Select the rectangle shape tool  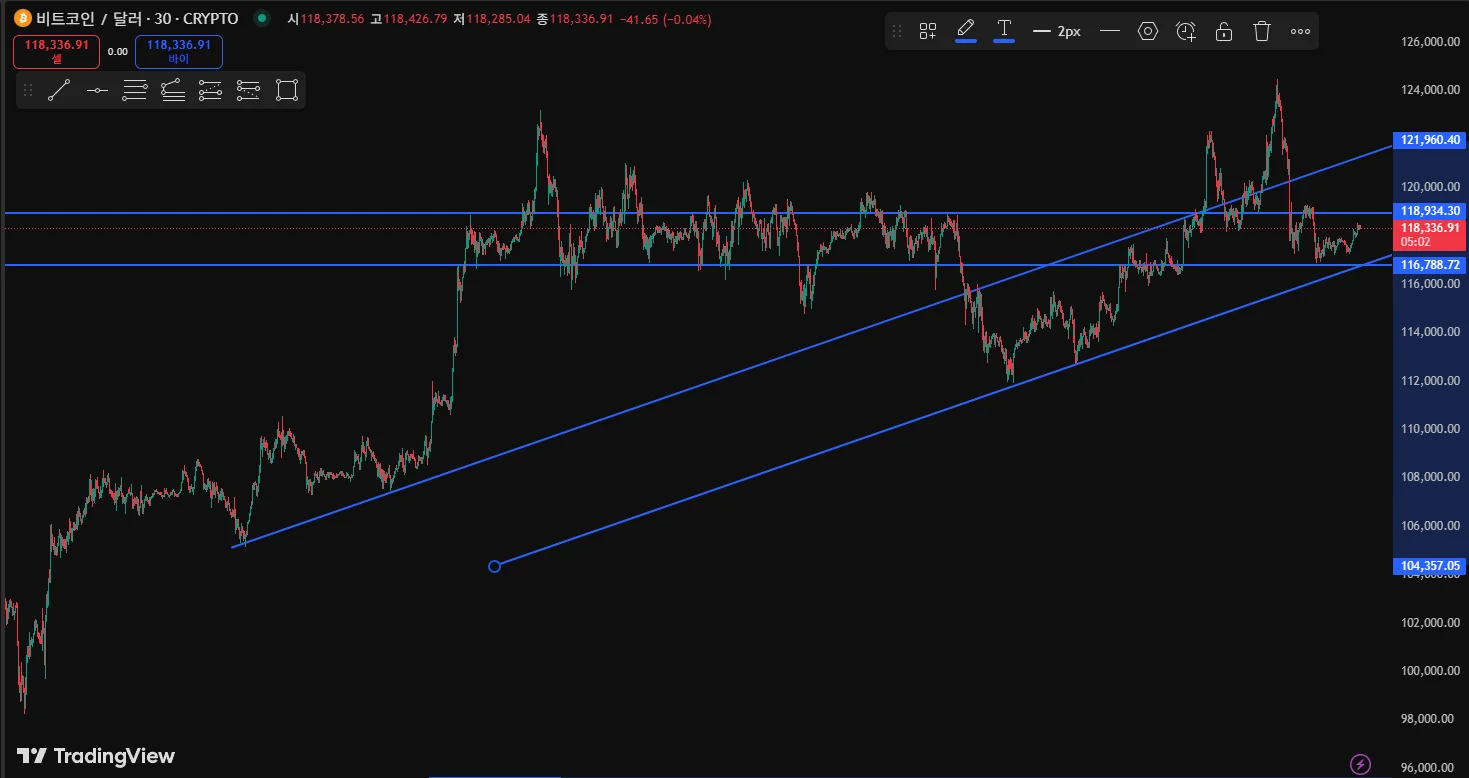287,90
